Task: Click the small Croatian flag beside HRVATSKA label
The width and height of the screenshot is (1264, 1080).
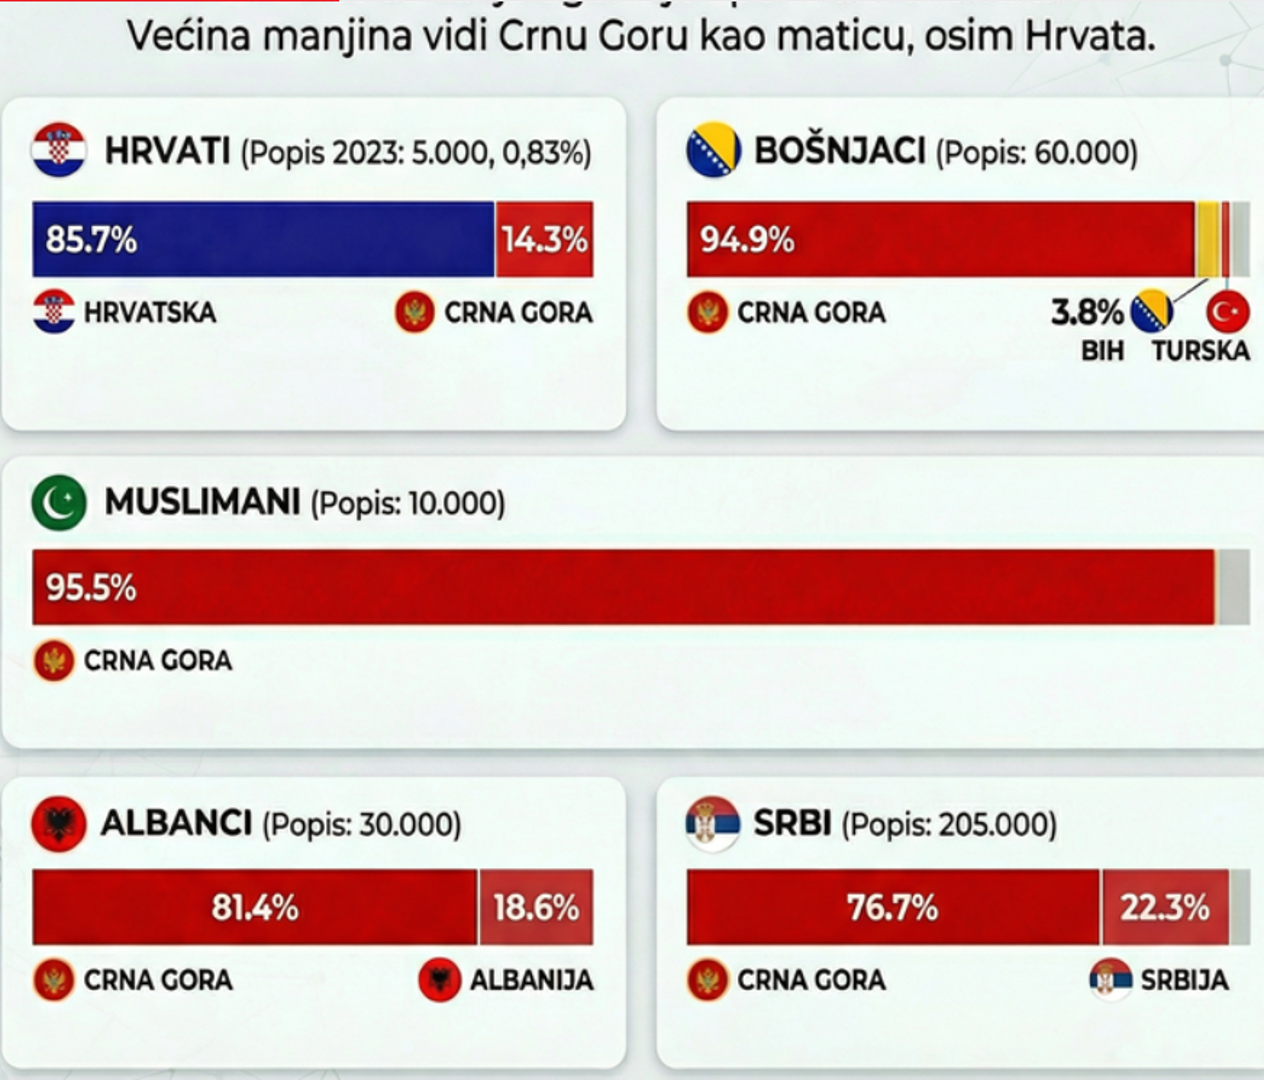Action: coord(54,312)
